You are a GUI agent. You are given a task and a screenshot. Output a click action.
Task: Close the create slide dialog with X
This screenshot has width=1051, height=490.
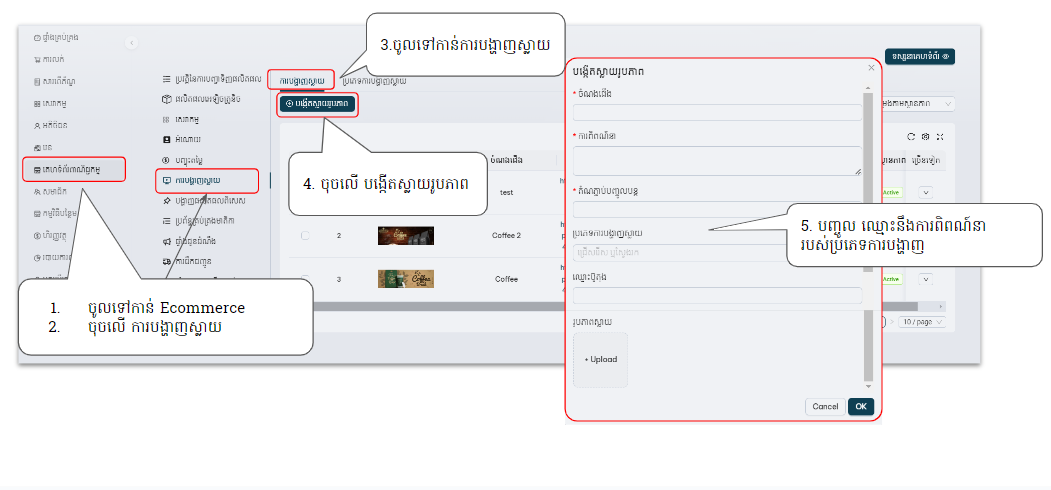pos(871,68)
